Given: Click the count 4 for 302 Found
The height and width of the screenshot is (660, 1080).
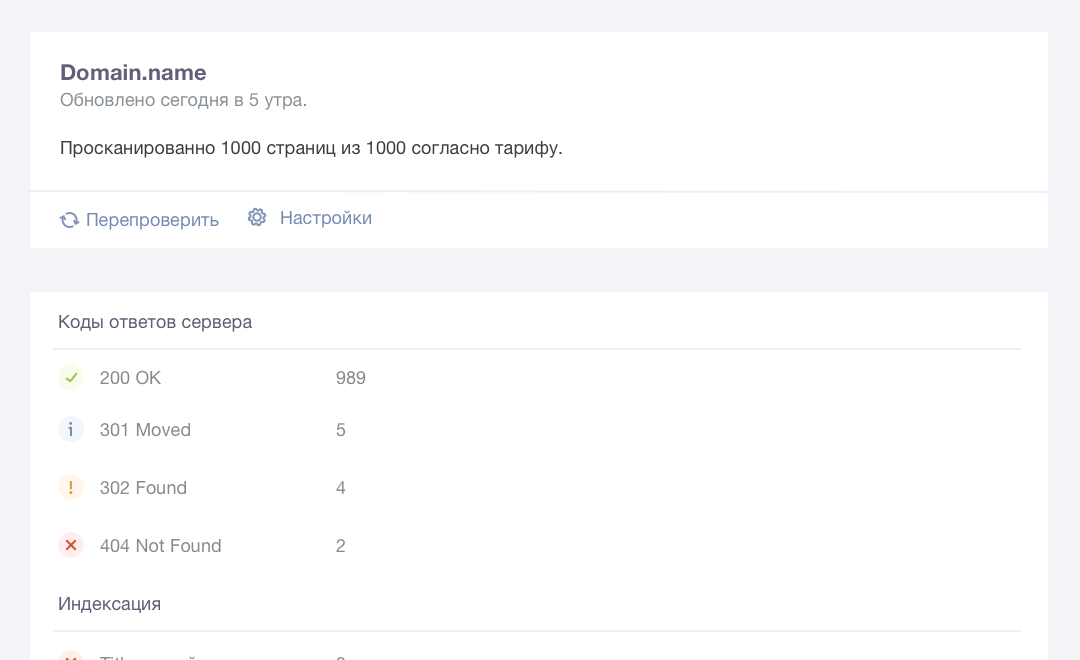Looking at the screenshot, I should point(341,488).
